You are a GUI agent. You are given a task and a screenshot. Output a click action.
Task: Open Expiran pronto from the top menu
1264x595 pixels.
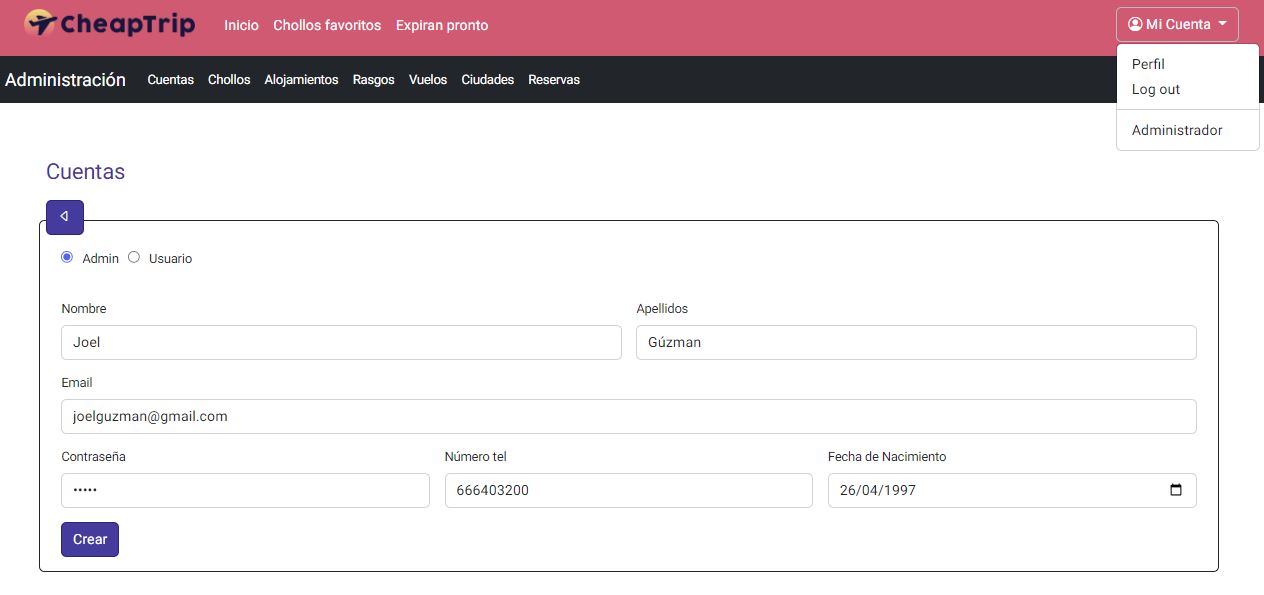click(441, 25)
